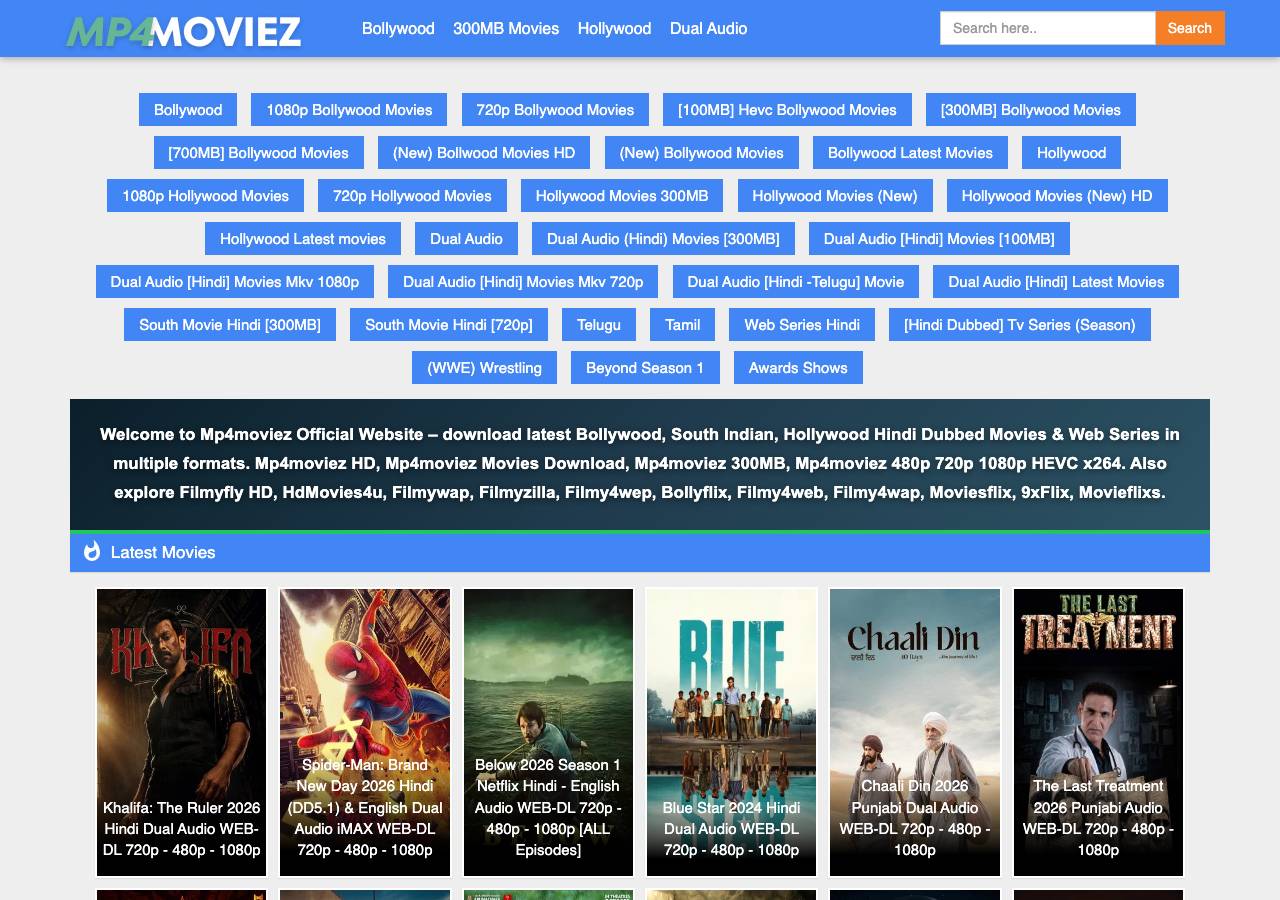
Task: Select the Telugu category tag
Action: (x=599, y=325)
